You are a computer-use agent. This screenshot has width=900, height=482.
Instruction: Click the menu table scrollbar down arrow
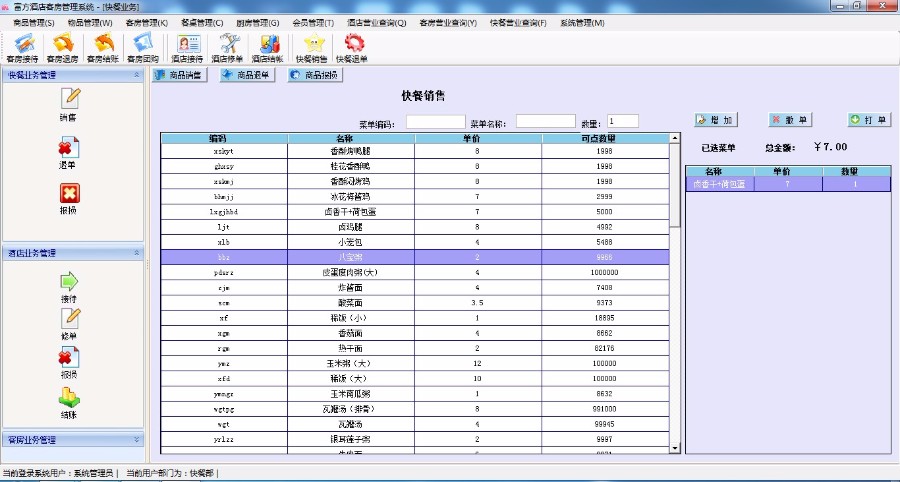click(675, 448)
